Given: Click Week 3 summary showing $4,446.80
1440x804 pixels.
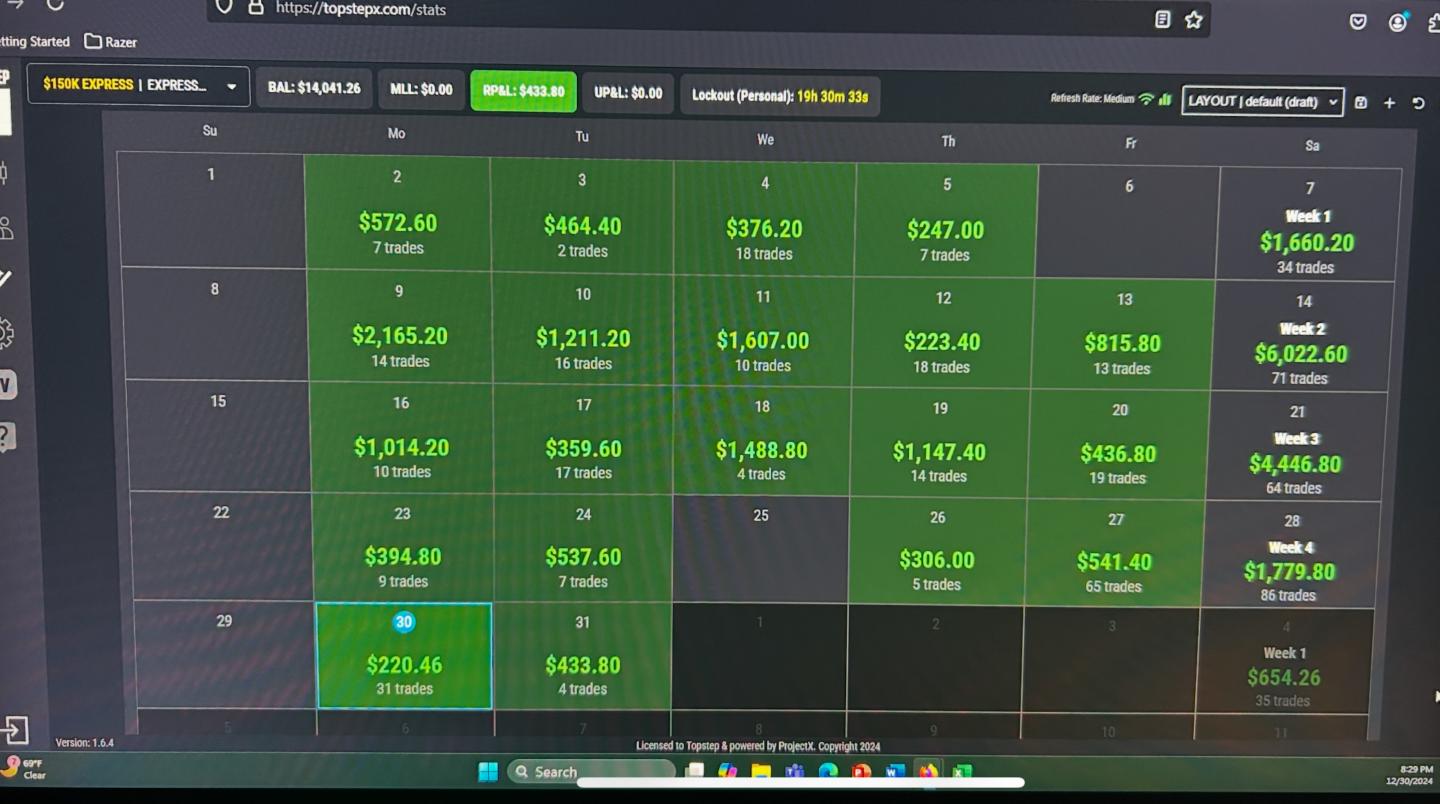Looking at the screenshot, I should coord(1295,447).
